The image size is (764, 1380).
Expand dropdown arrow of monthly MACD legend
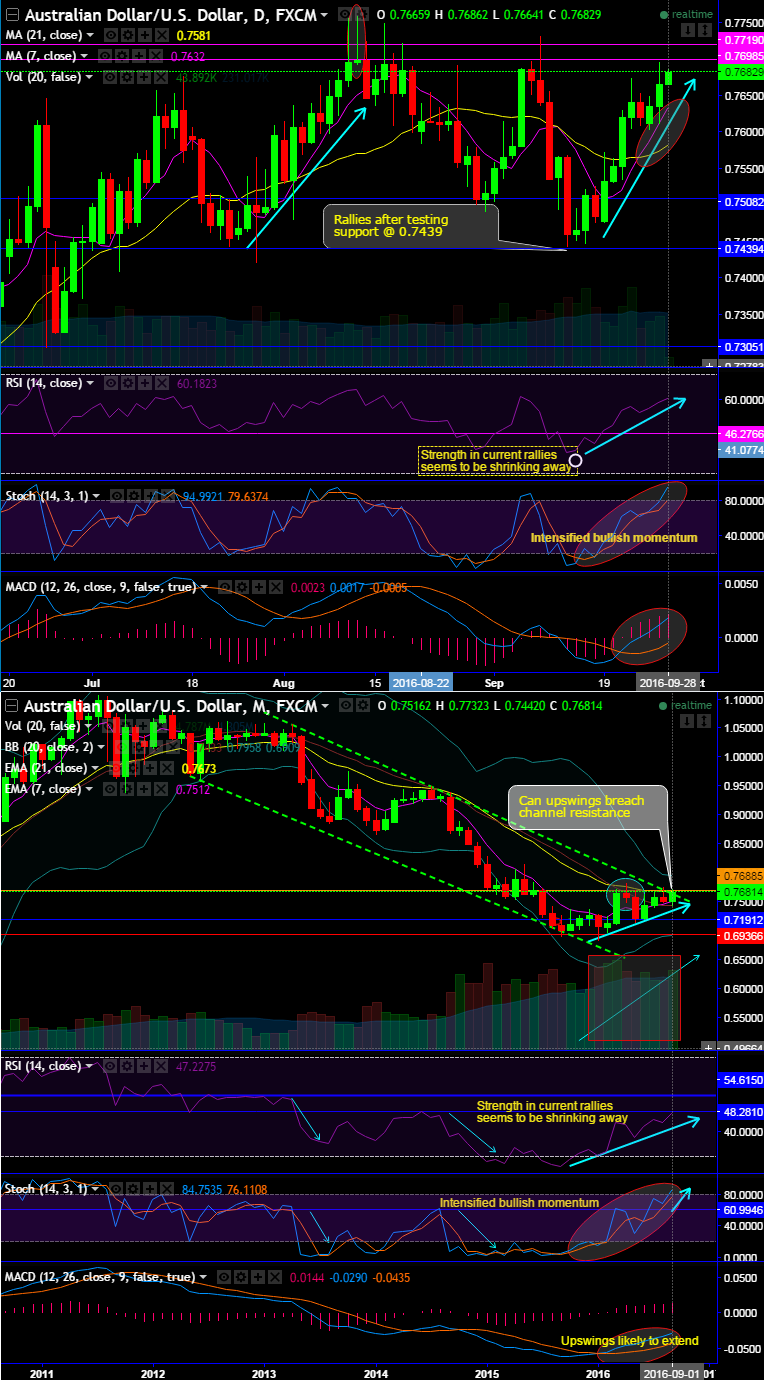[x=203, y=1277]
